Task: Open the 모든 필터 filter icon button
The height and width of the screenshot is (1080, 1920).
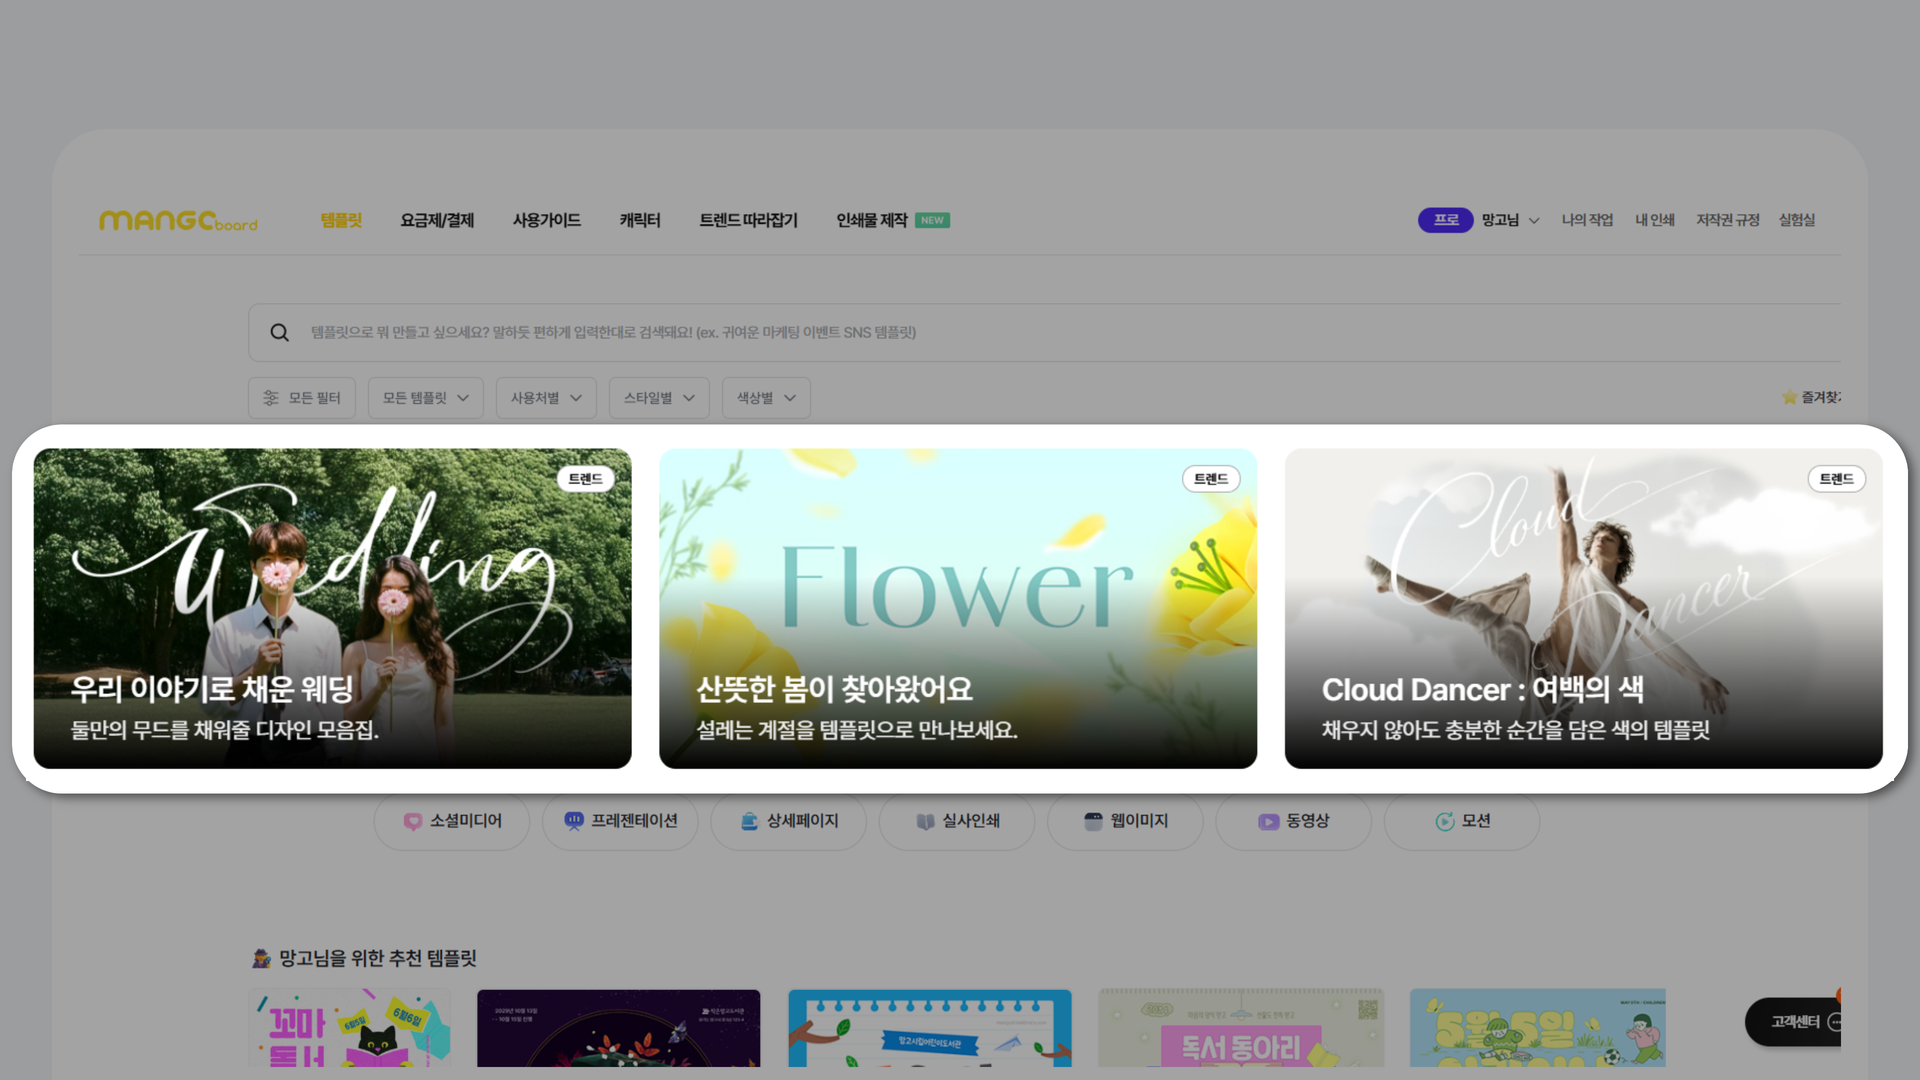Action: tap(271, 398)
